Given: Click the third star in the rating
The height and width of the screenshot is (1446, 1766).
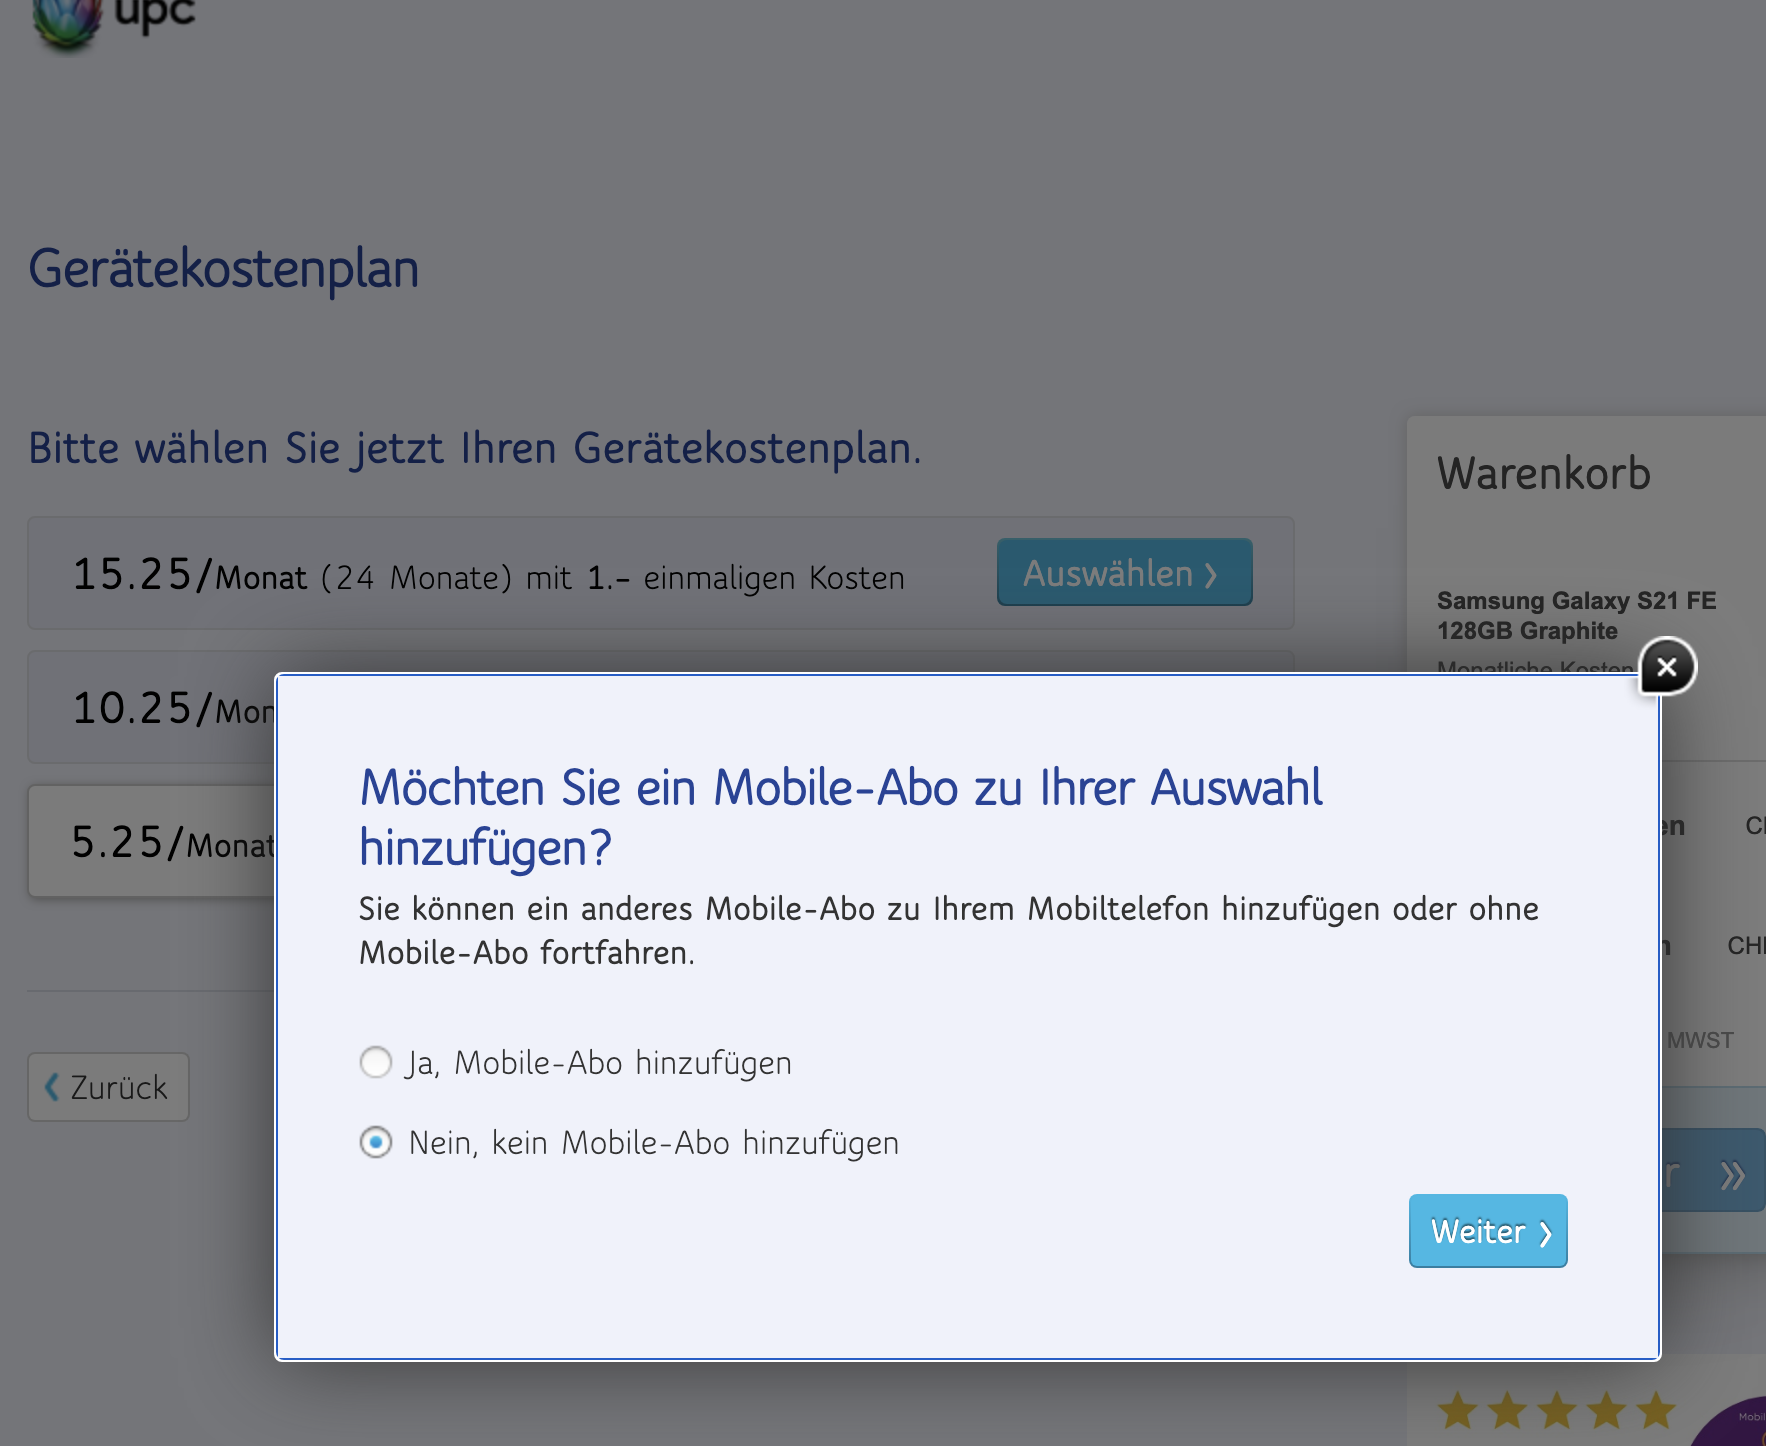Looking at the screenshot, I should pyautogui.click(x=1557, y=1411).
